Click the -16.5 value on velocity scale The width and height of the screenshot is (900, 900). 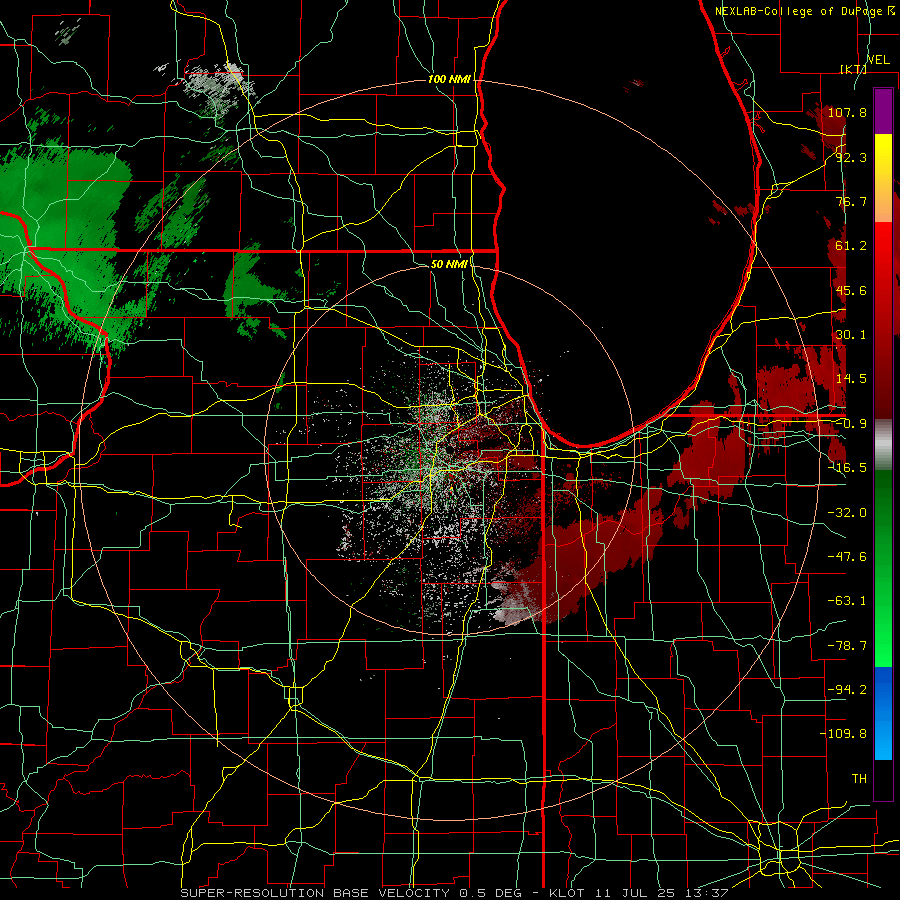847,468
